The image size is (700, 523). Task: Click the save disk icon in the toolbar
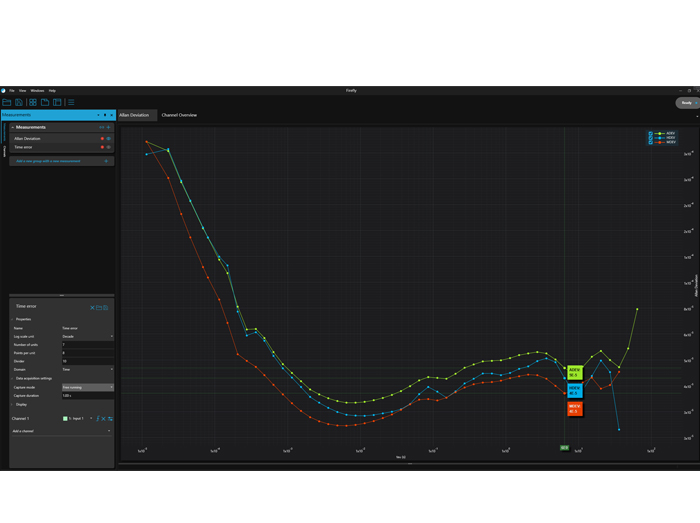tap(19, 102)
